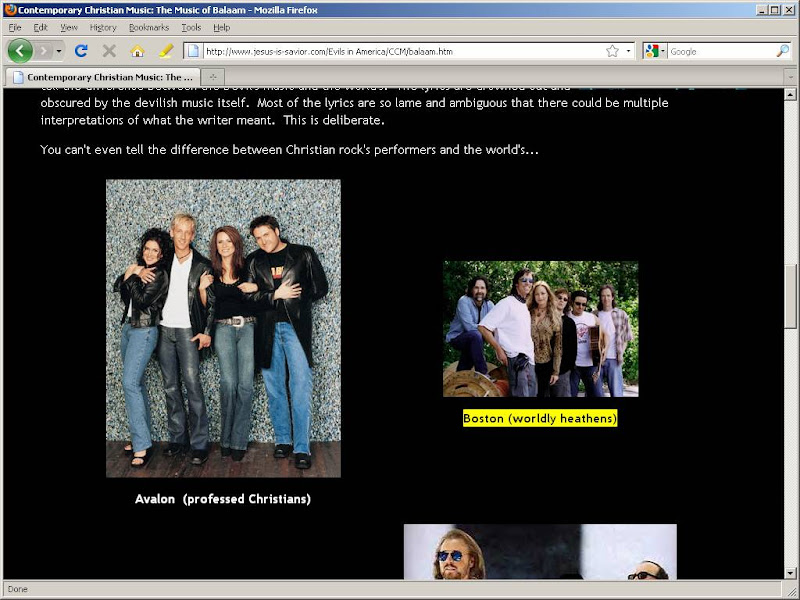Go to the Home page icon
800x600 pixels.
pyautogui.click(x=137, y=51)
